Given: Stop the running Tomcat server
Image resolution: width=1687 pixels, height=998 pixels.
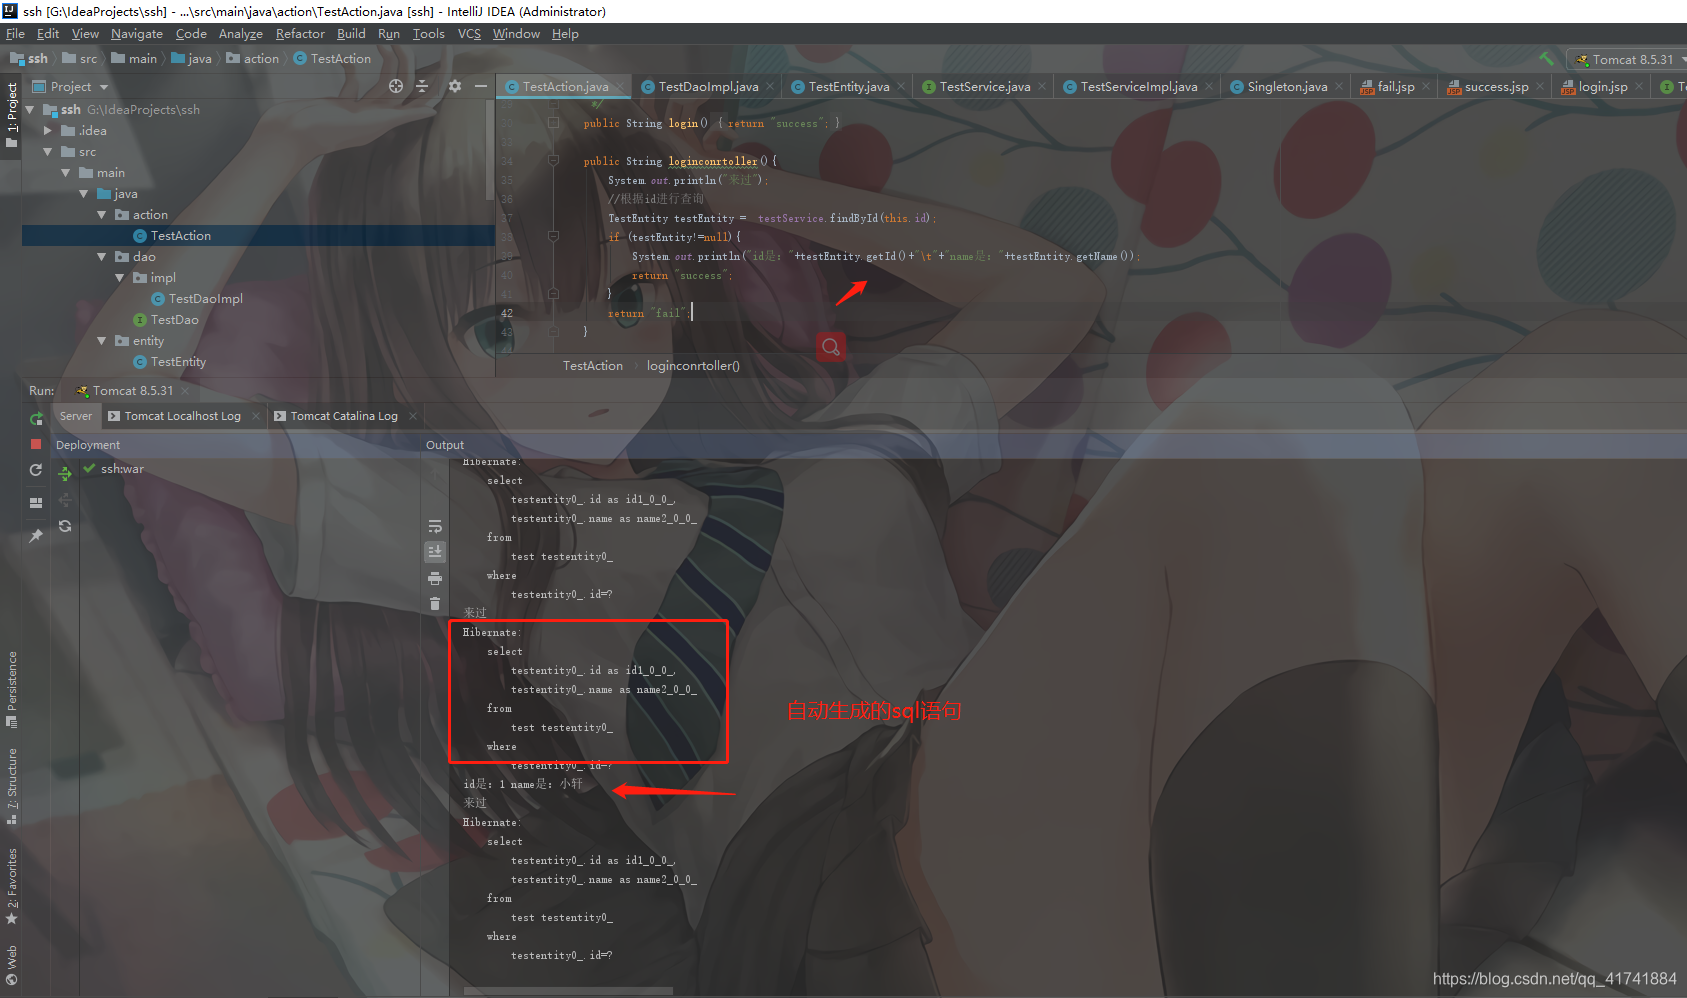Looking at the screenshot, I should pos(36,444).
